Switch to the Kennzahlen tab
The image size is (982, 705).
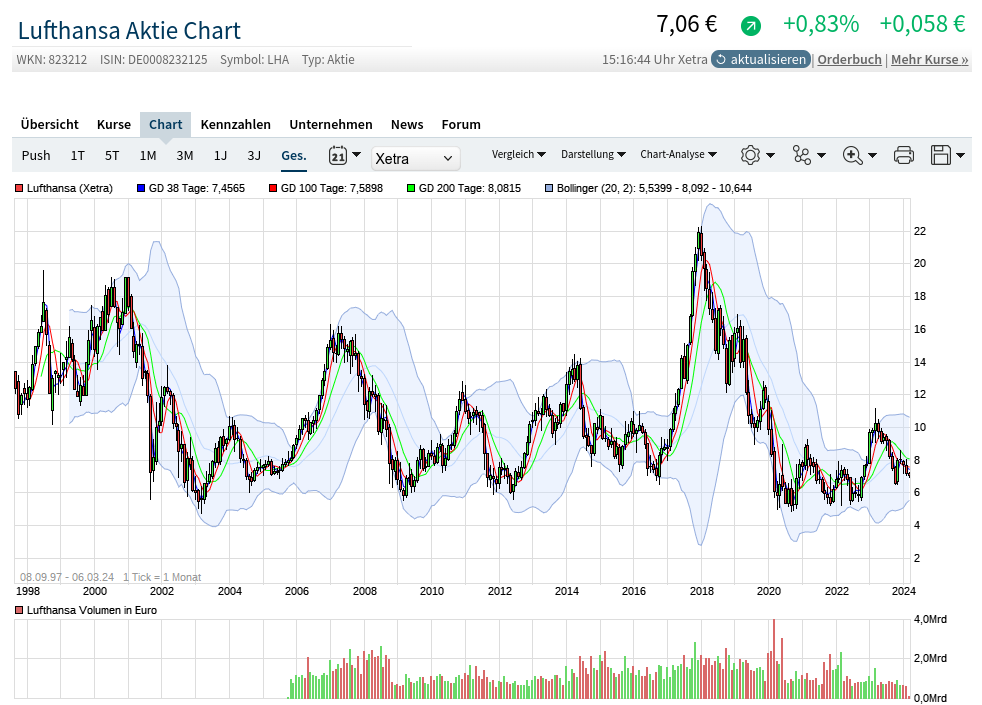(235, 125)
